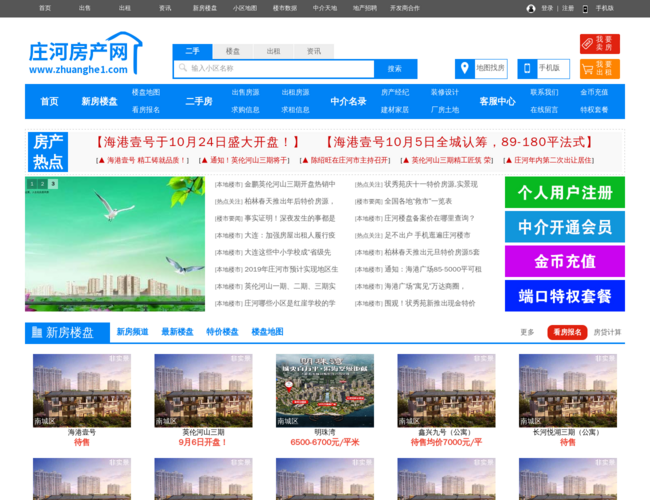650x500 pixels.
Task: Open 求租信息 in navigation bar
Action: tap(296, 110)
